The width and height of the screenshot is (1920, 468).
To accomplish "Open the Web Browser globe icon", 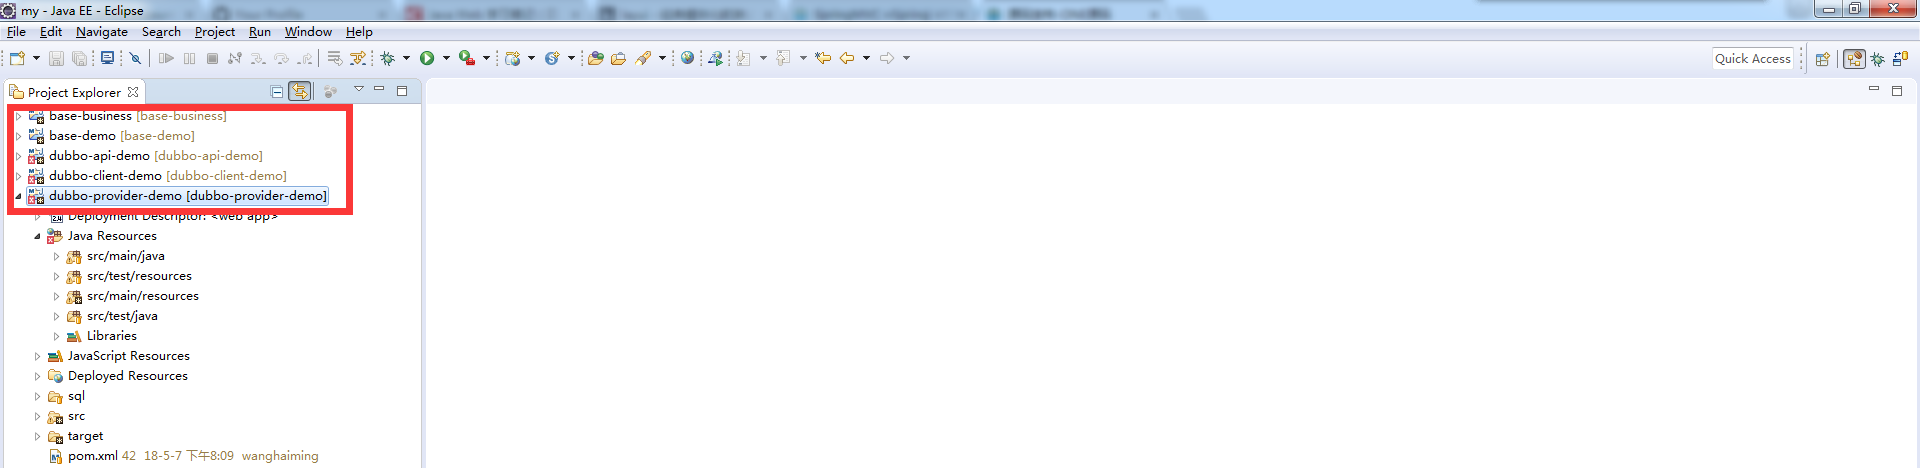I will click(688, 58).
